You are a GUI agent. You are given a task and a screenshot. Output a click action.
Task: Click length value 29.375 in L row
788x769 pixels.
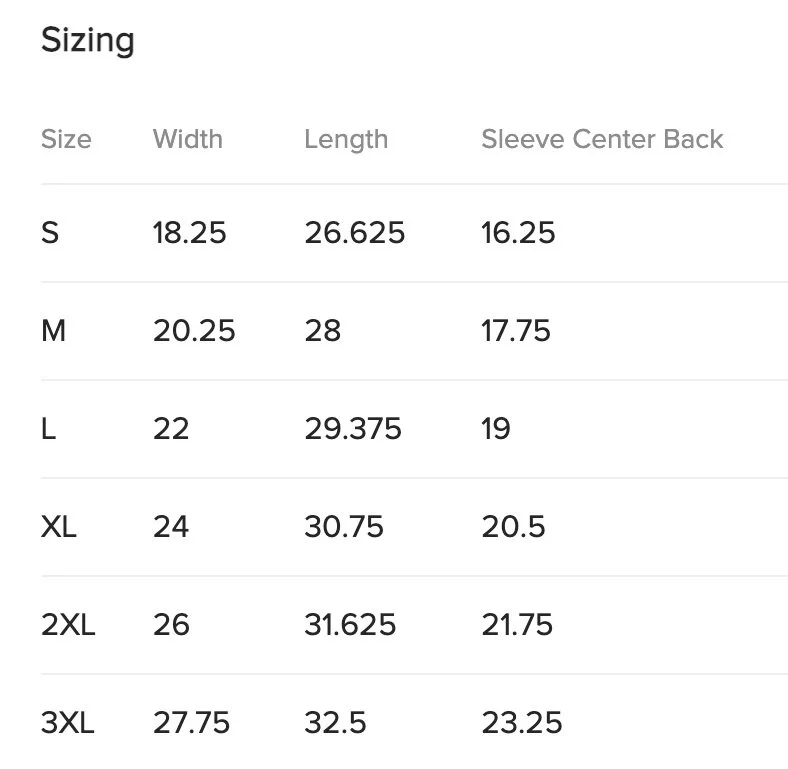click(x=353, y=429)
